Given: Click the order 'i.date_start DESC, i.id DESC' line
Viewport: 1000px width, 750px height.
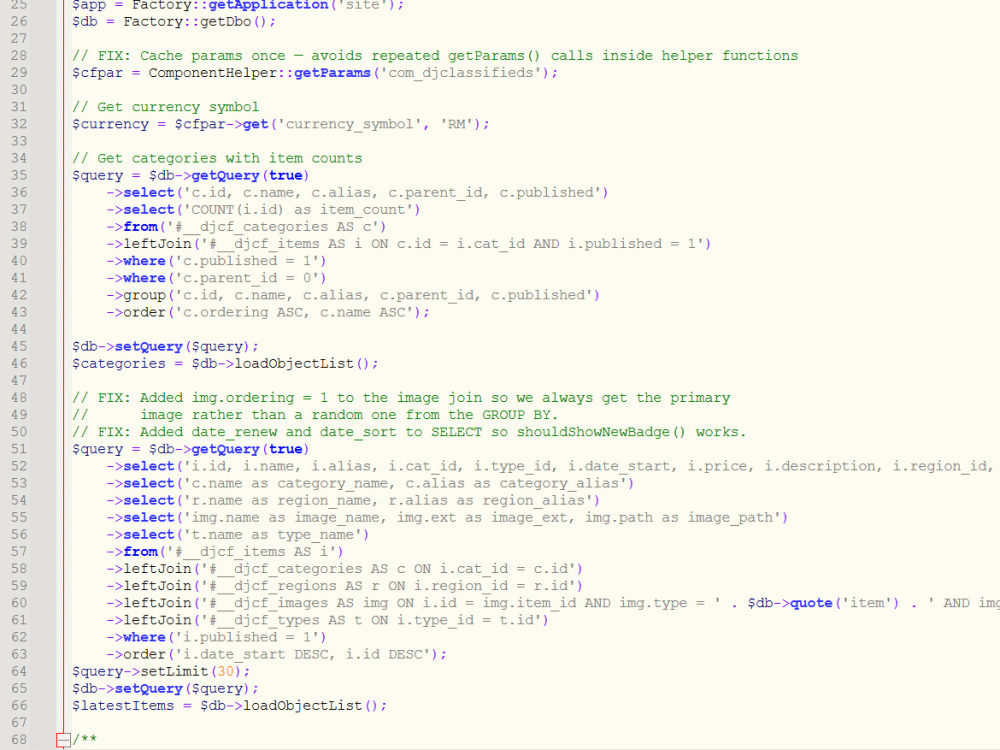Looking at the screenshot, I should (276, 654).
